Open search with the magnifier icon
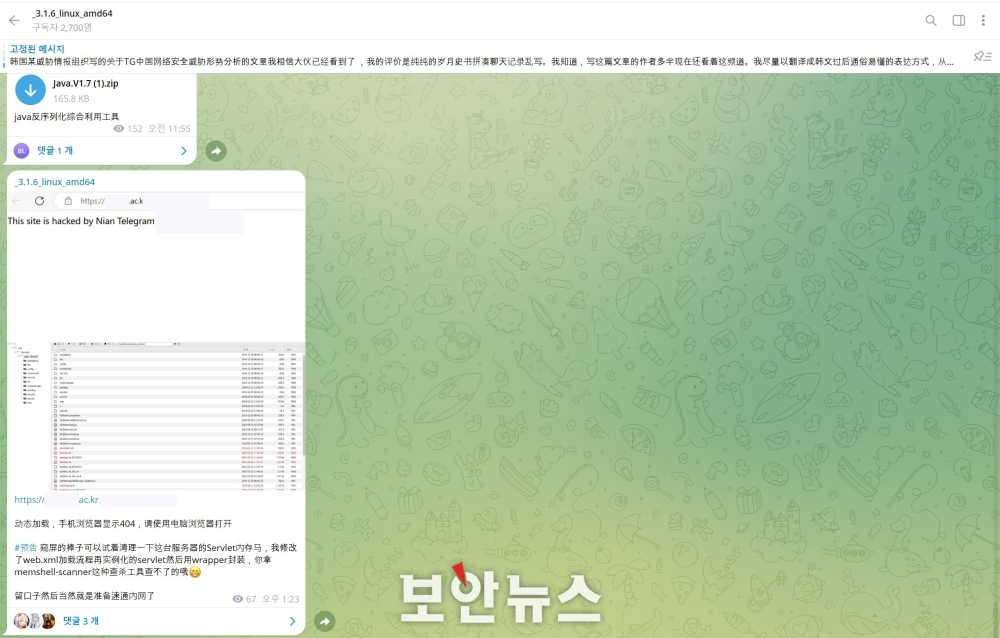Image resolution: width=1000 pixels, height=638 pixels. pyautogui.click(x=931, y=20)
